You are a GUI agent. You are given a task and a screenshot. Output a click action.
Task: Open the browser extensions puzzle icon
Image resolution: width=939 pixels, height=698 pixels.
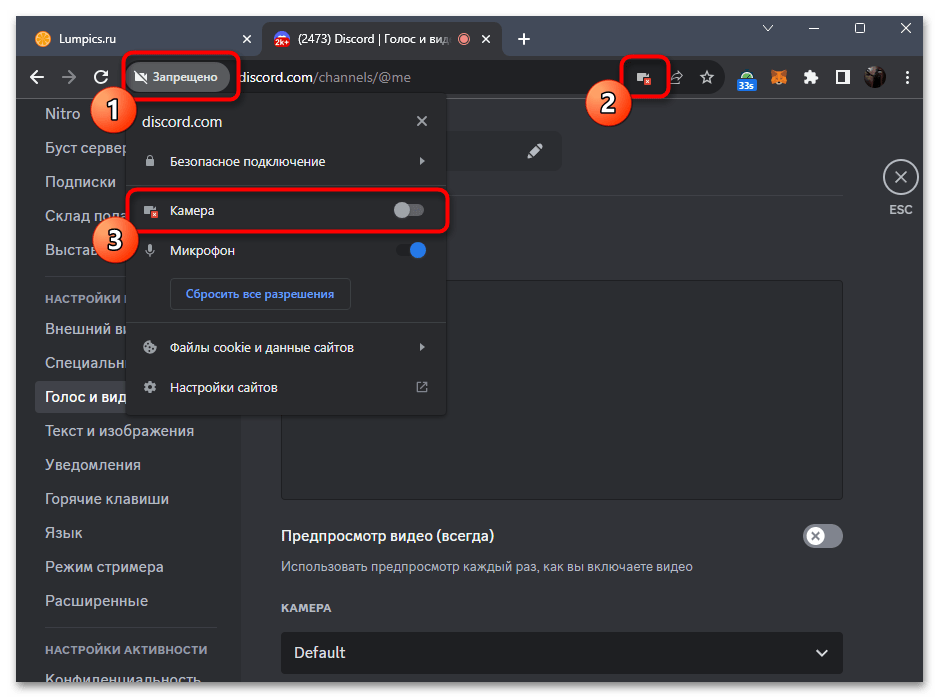pyautogui.click(x=810, y=77)
